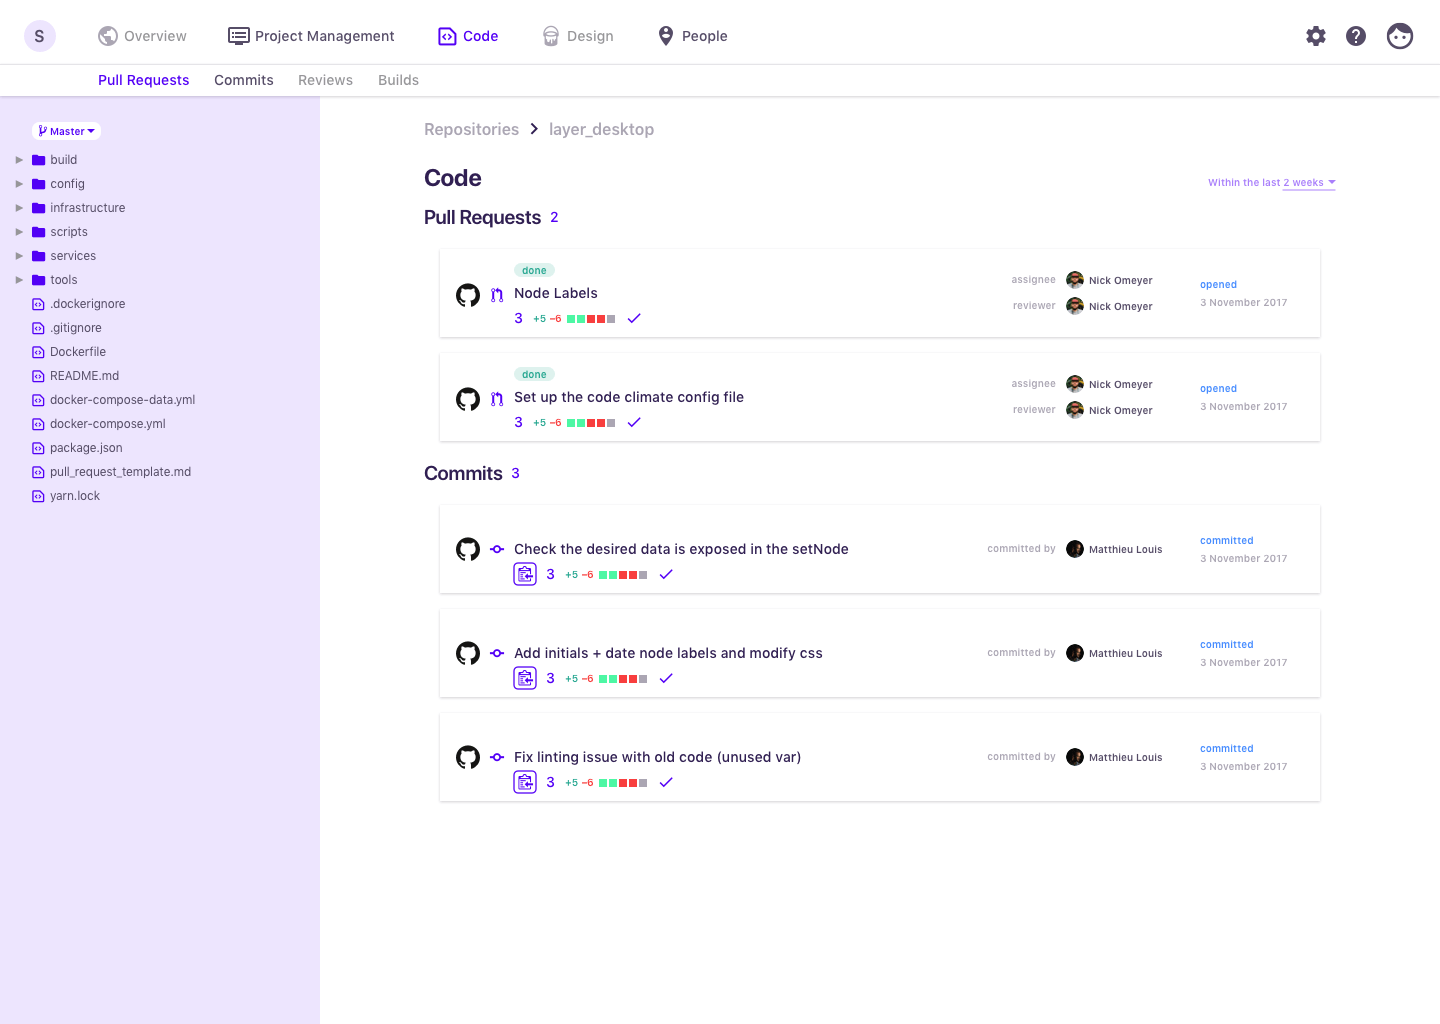The width and height of the screenshot is (1440, 1024).
Task: Click checkmark on Add initials commit
Action: coord(666,678)
